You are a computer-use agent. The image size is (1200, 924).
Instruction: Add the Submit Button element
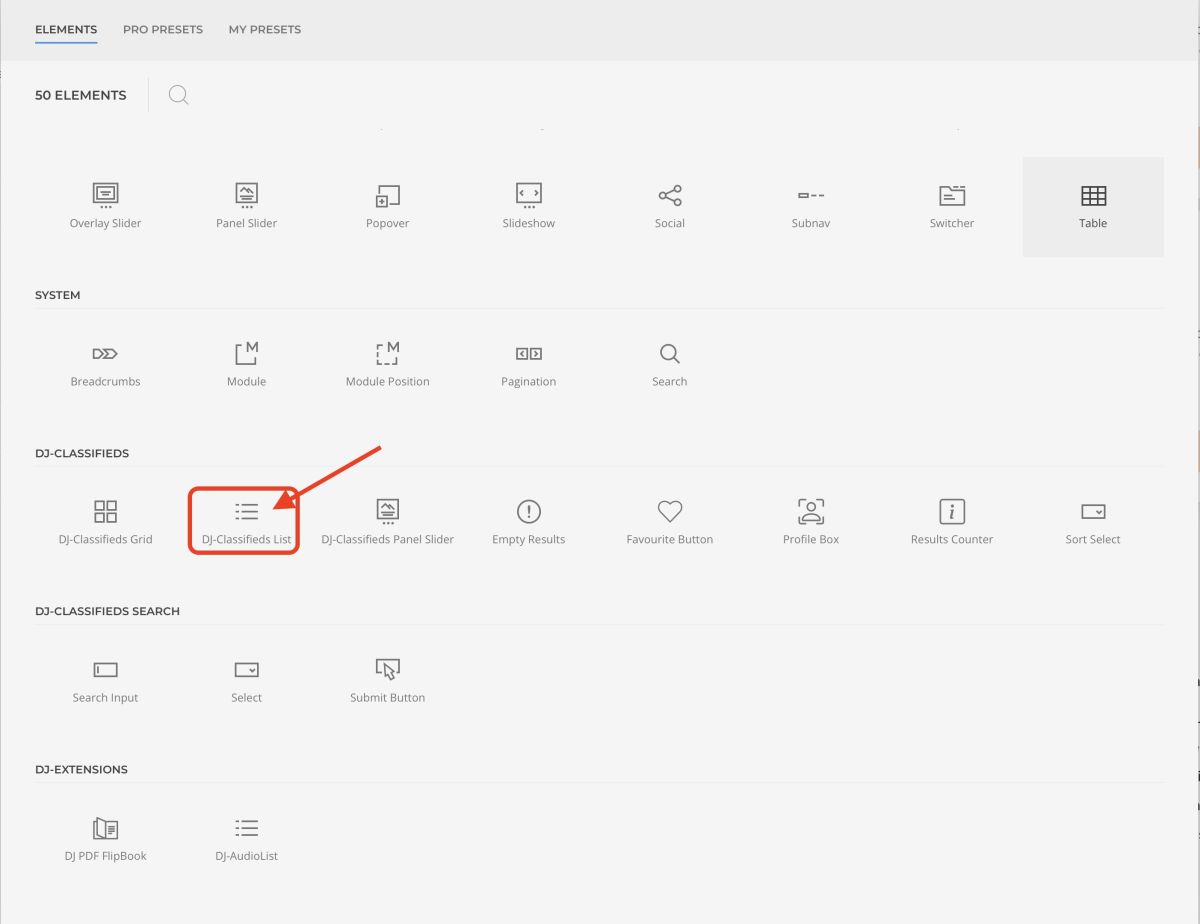pos(387,681)
